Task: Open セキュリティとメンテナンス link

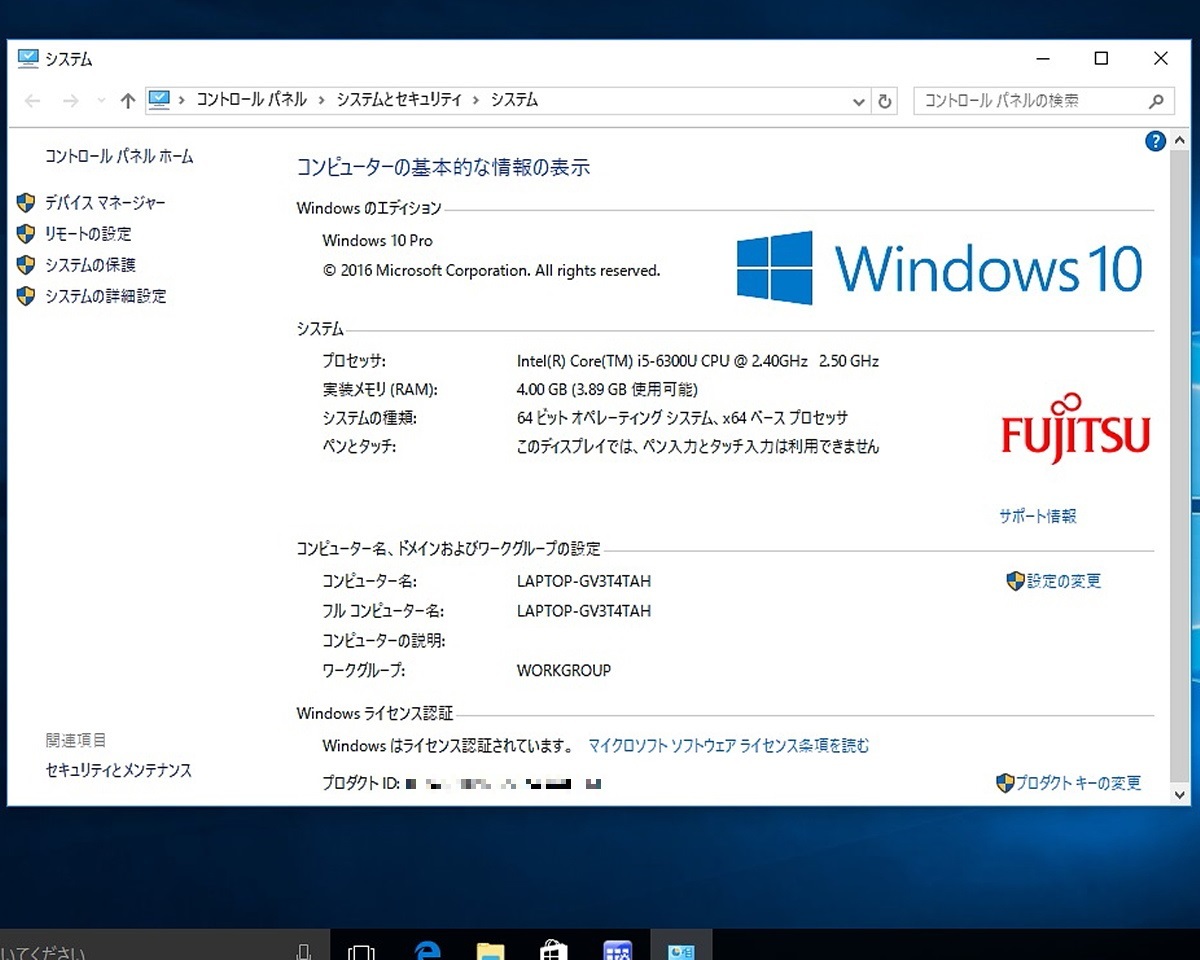Action: (x=118, y=771)
